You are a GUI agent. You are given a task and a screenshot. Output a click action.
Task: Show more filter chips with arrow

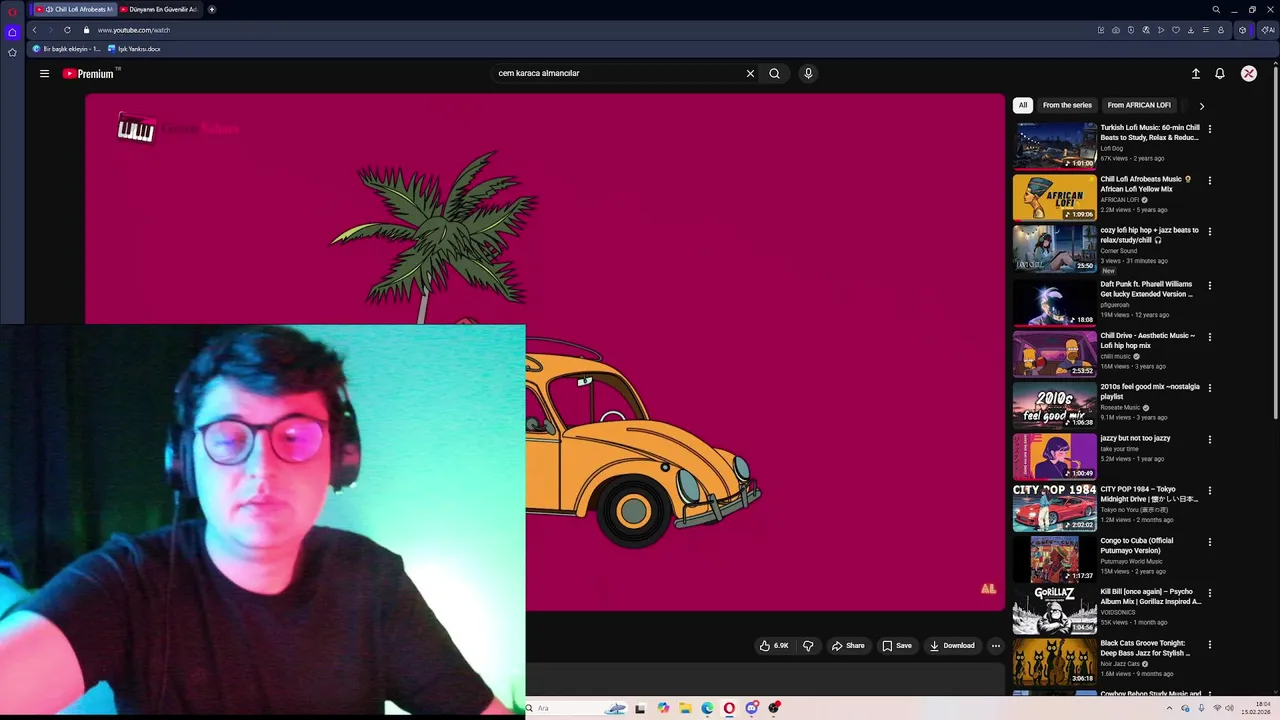pos(1201,105)
